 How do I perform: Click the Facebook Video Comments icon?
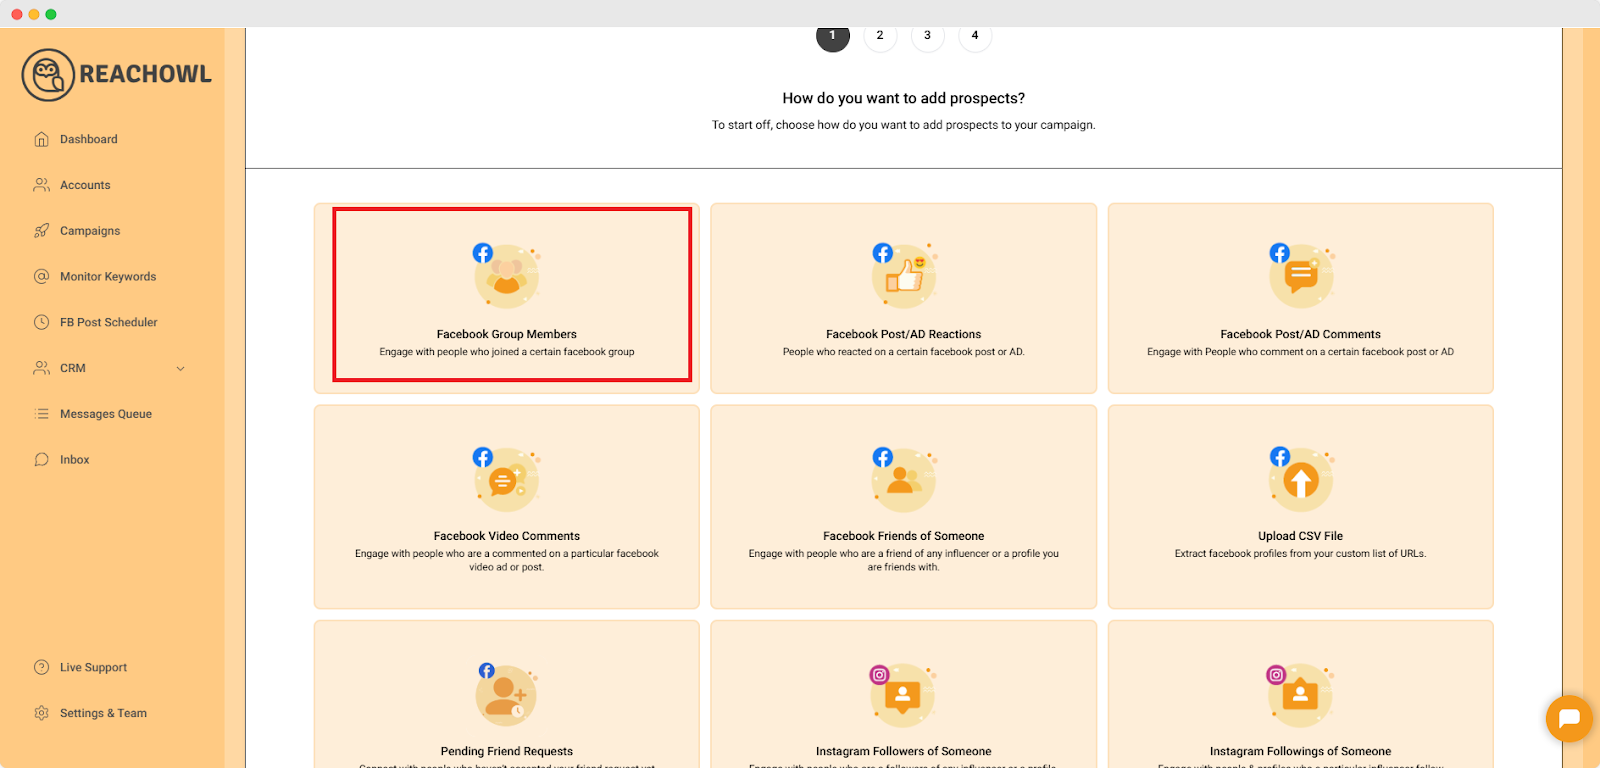point(506,480)
